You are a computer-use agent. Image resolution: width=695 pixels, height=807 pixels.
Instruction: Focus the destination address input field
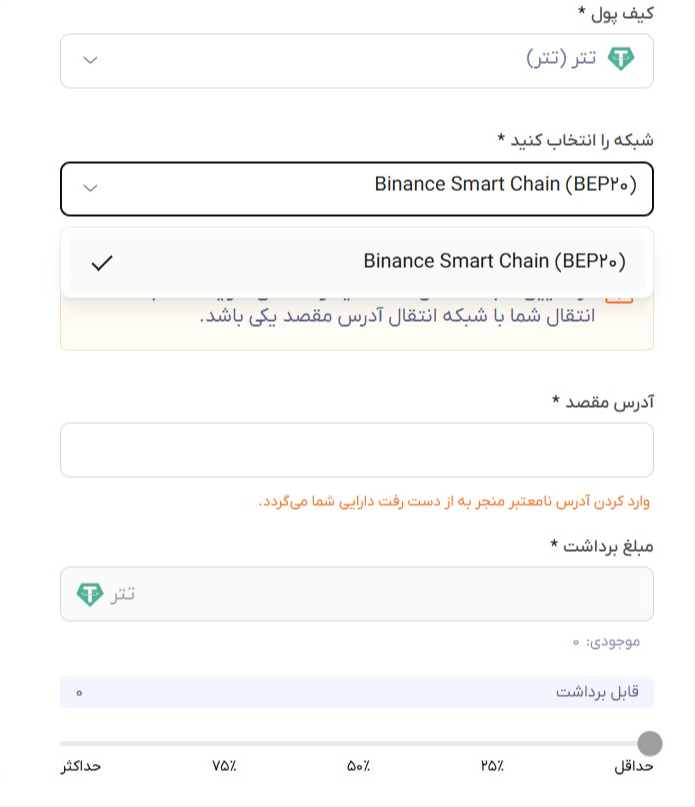tap(357, 450)
